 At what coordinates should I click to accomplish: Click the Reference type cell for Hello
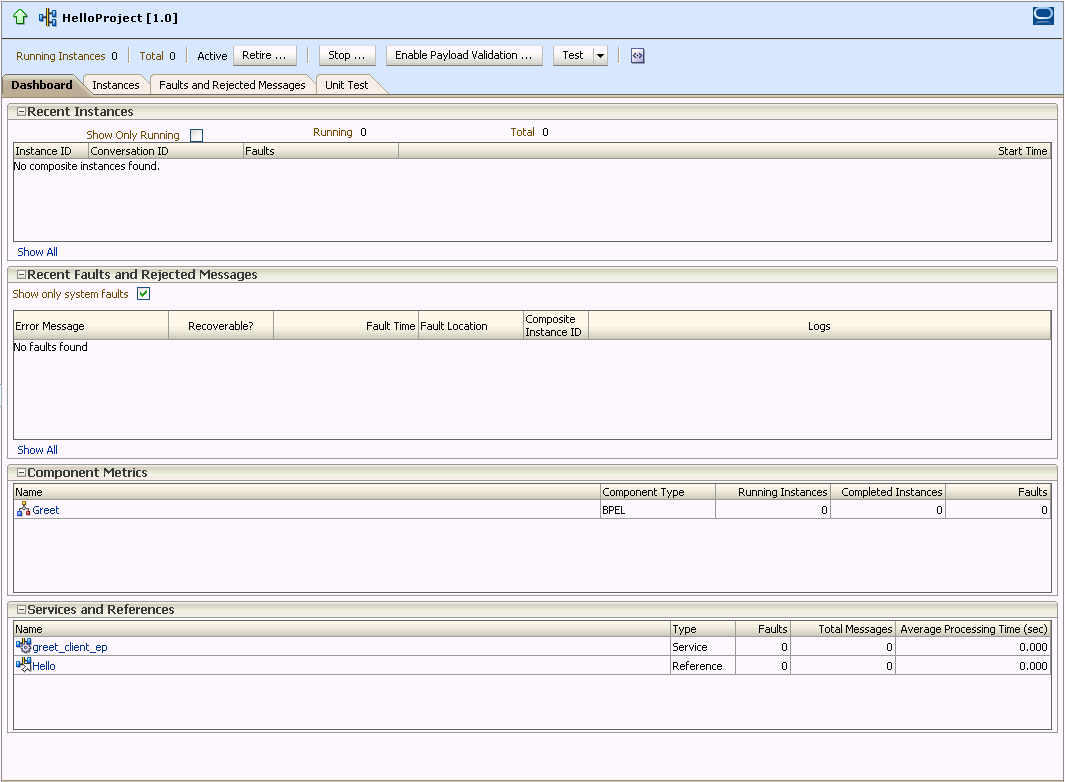[x=703, y=666]
